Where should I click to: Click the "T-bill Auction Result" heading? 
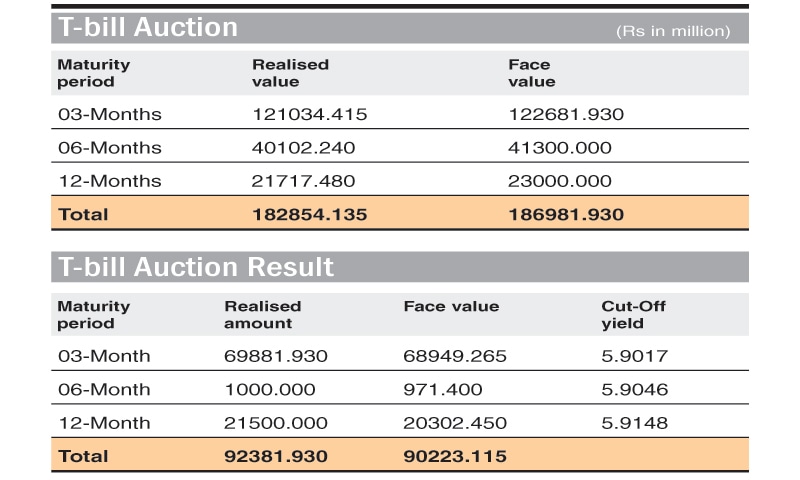pos(196,267)
